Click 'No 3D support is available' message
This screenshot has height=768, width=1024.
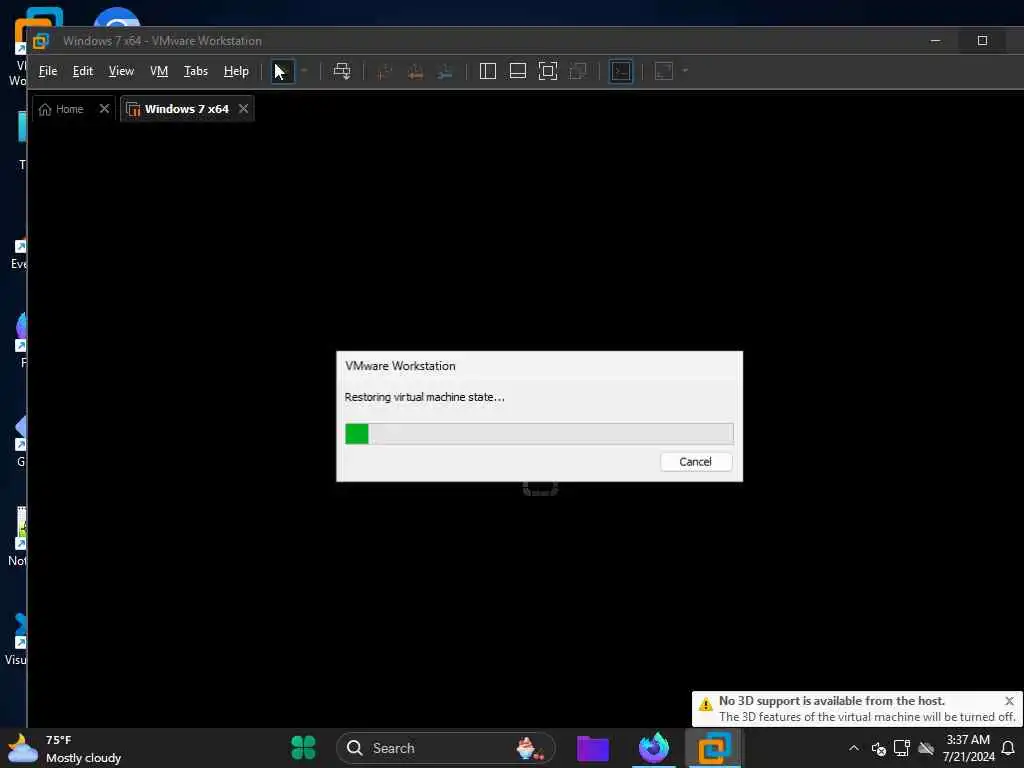tap(832, 701)
